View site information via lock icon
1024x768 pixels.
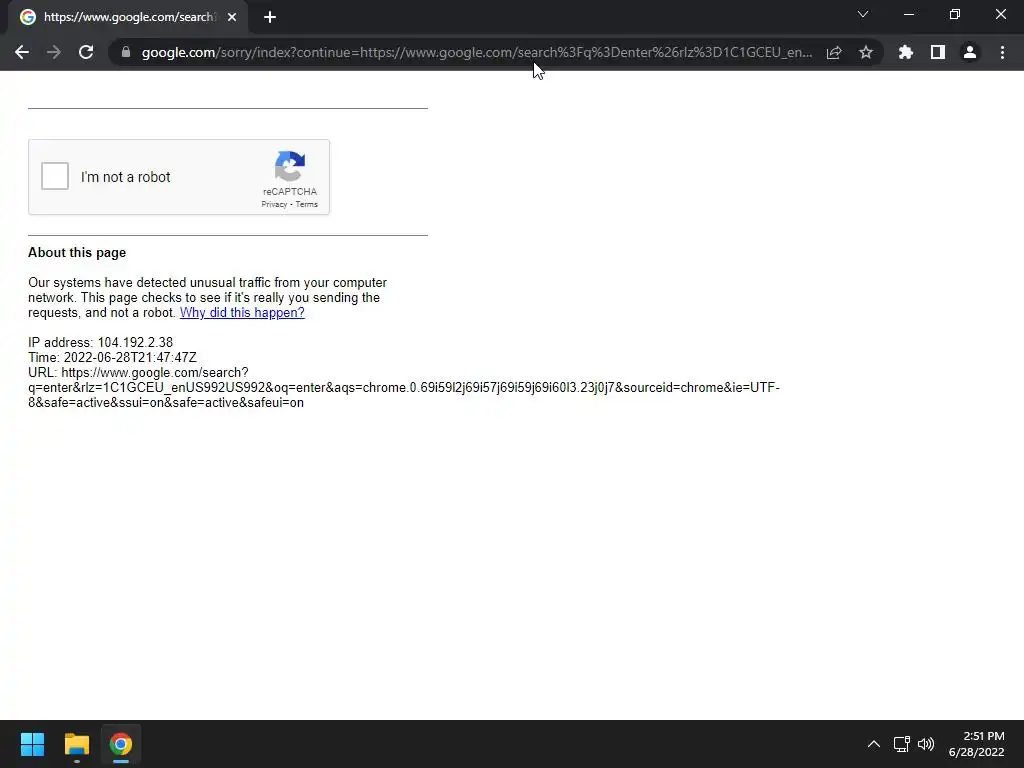pos(126,52)
